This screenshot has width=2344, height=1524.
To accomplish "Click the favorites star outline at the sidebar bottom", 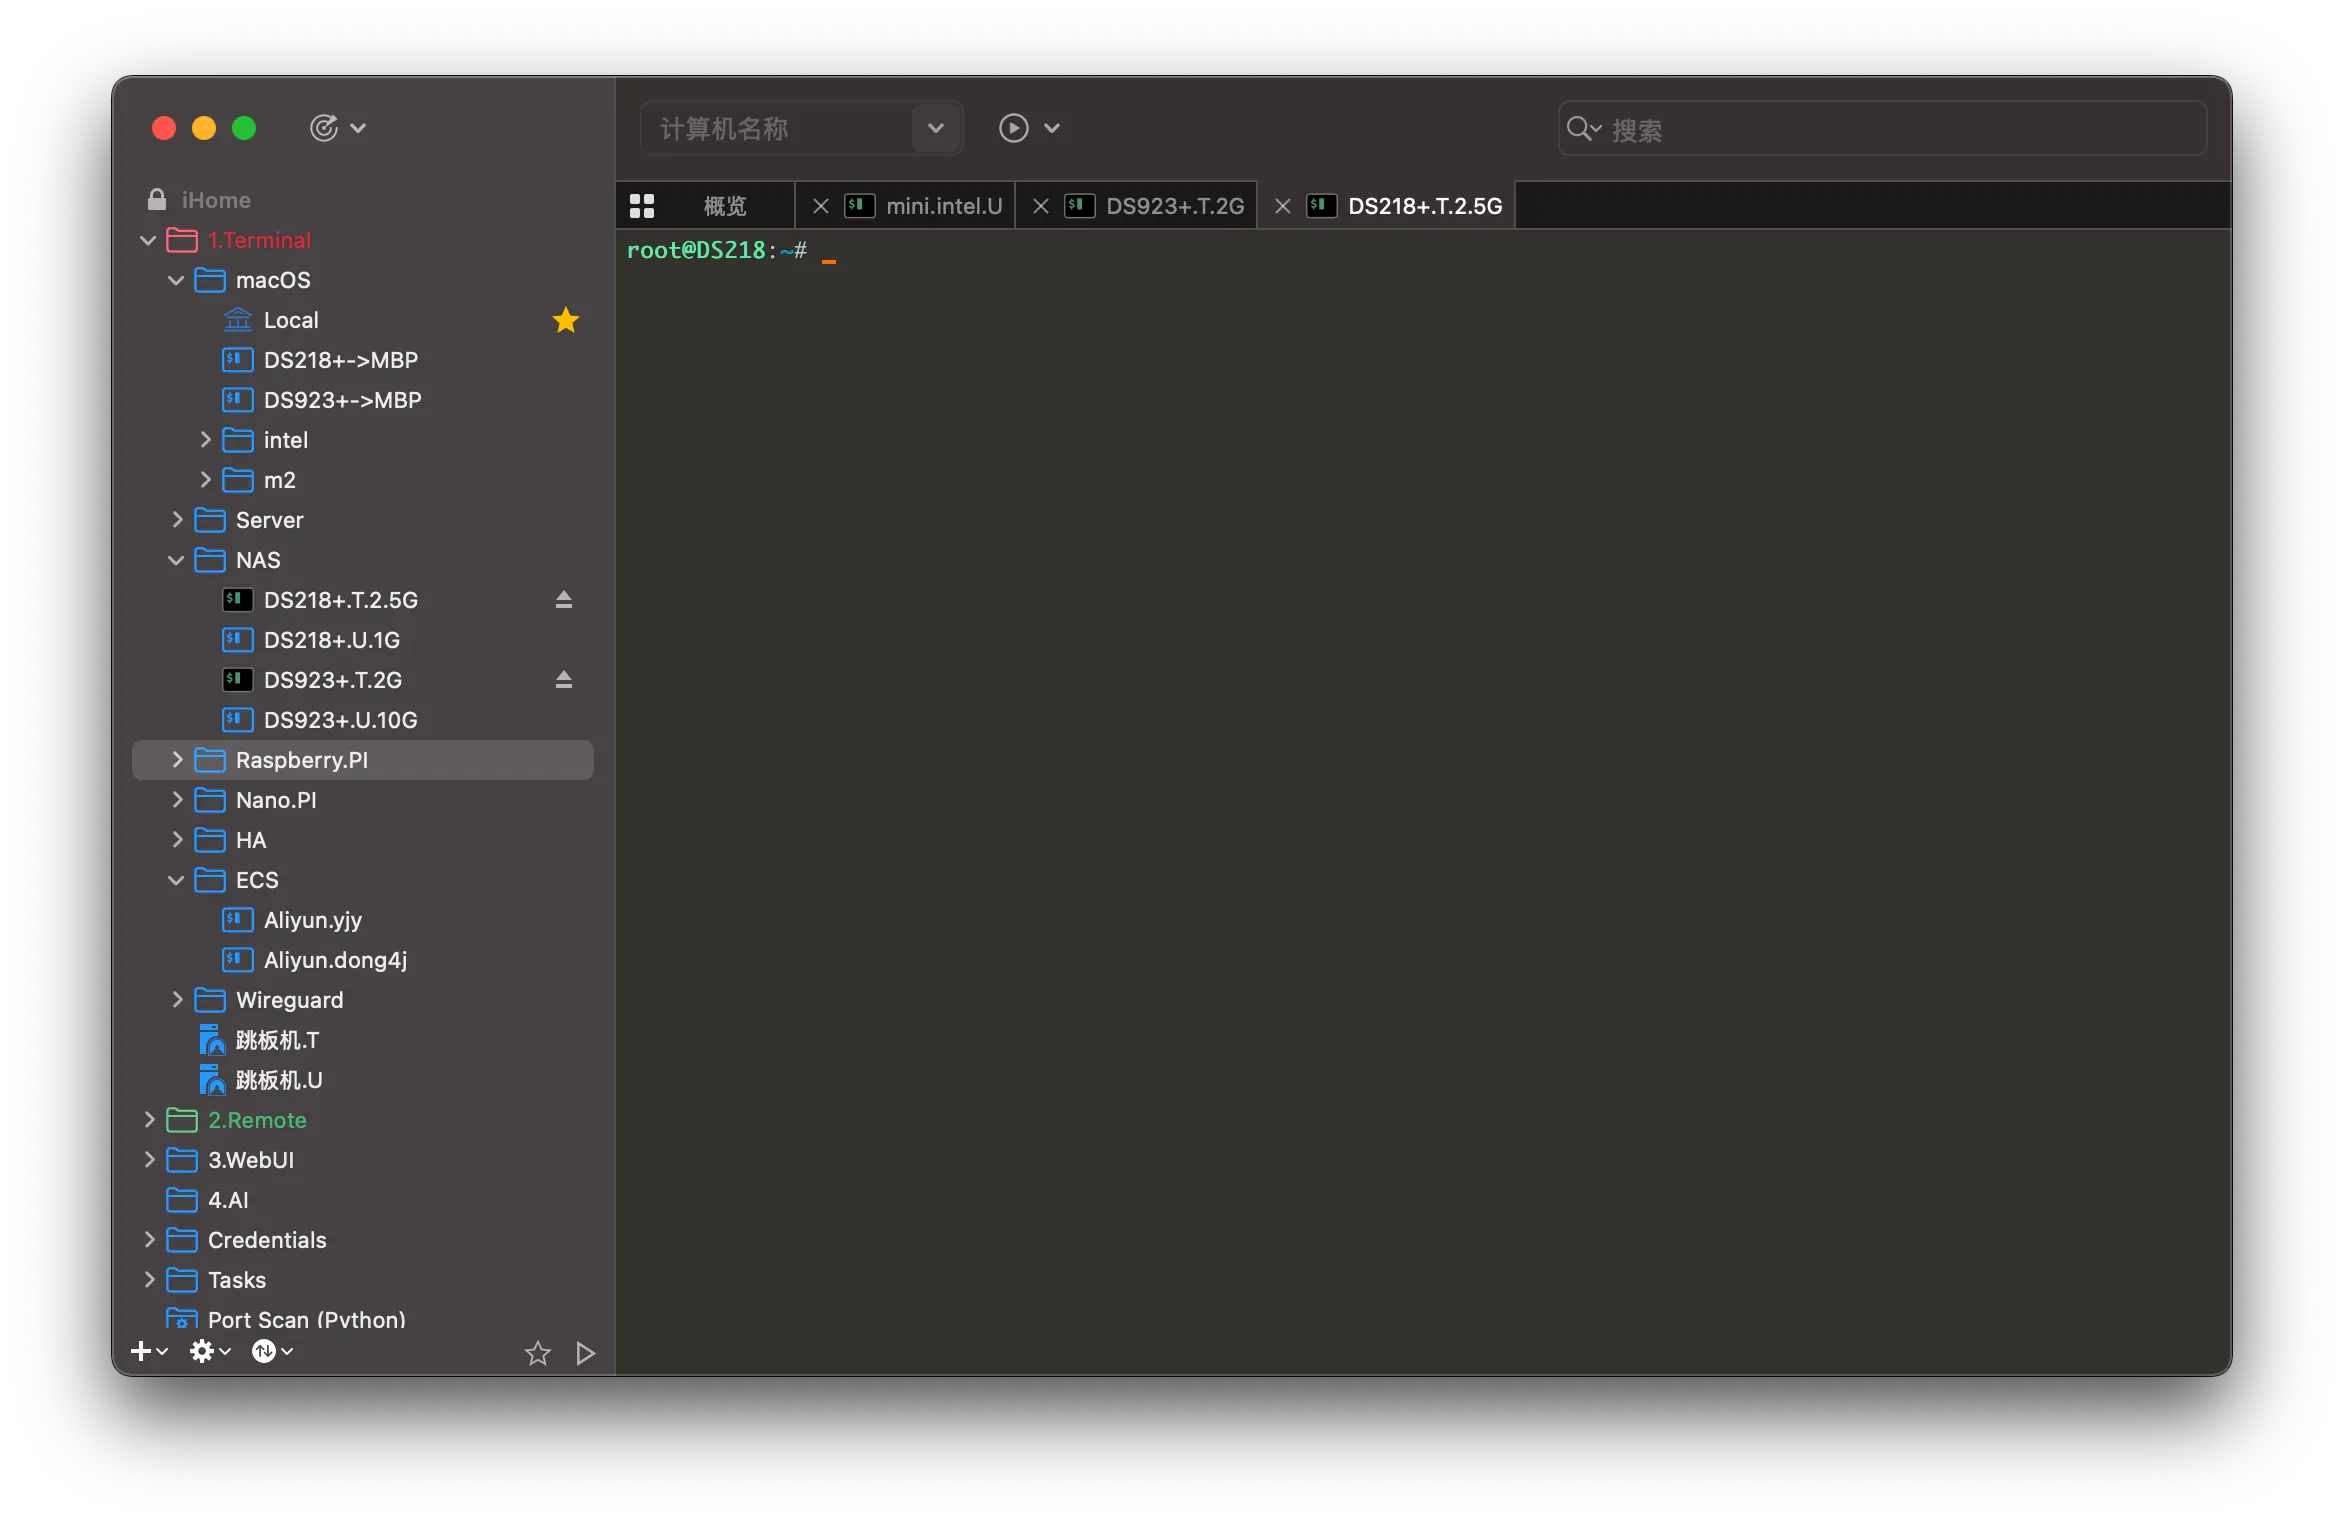I will tap(538, 1353).
